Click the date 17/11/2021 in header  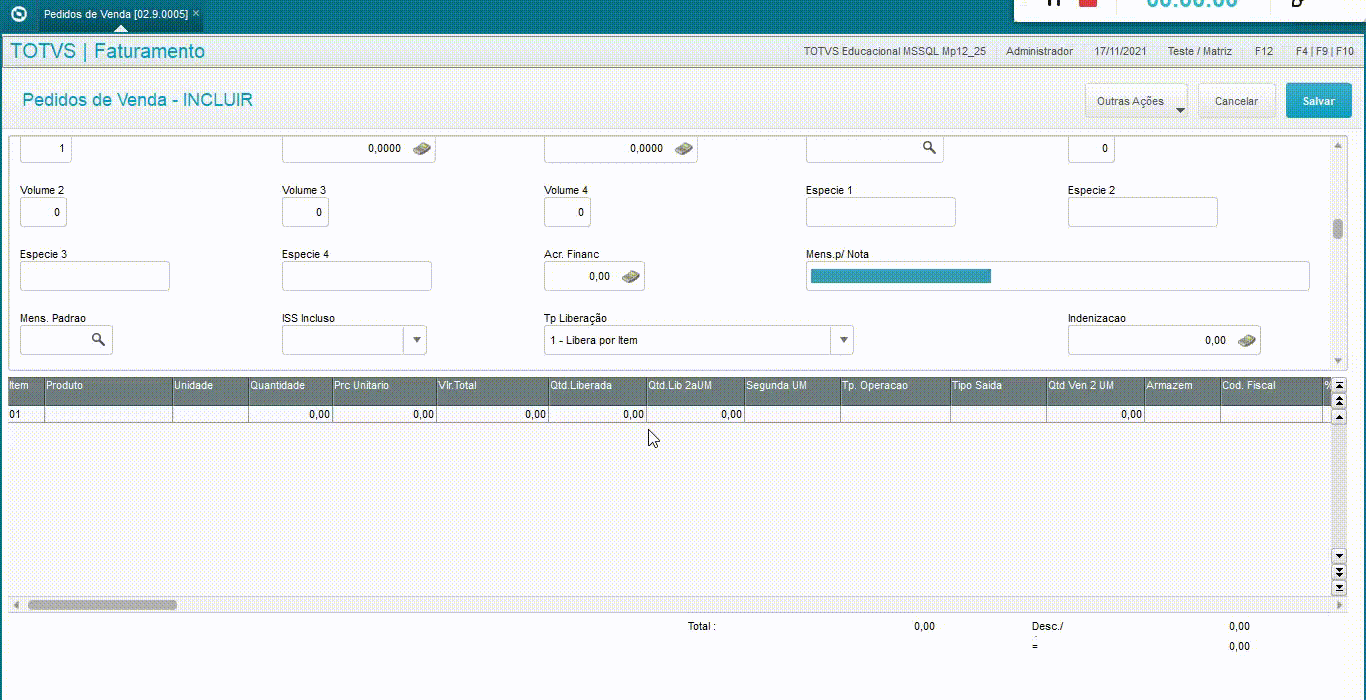[x=1120, y=51]
